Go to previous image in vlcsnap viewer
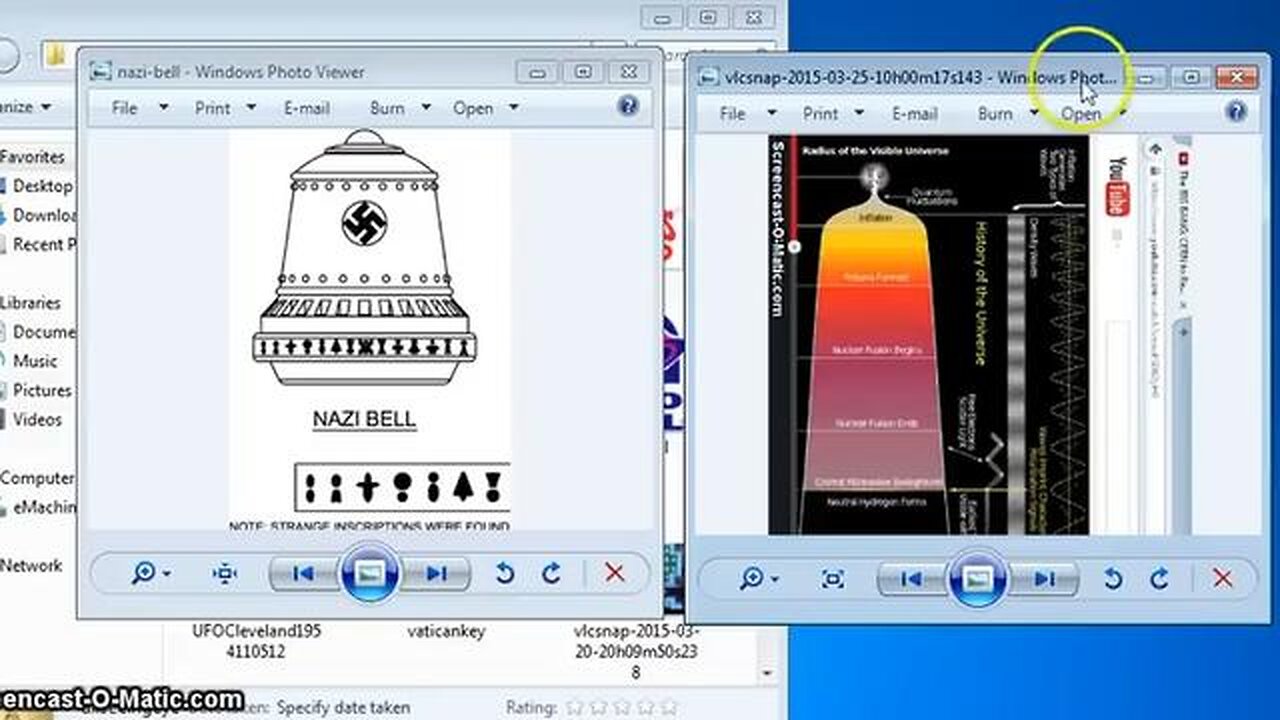The image size is (1280, 720). (912, 578)
